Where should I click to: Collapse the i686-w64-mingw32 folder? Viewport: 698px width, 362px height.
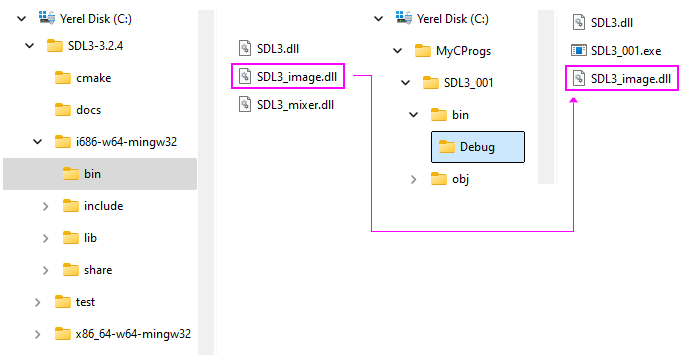(37, 142)
